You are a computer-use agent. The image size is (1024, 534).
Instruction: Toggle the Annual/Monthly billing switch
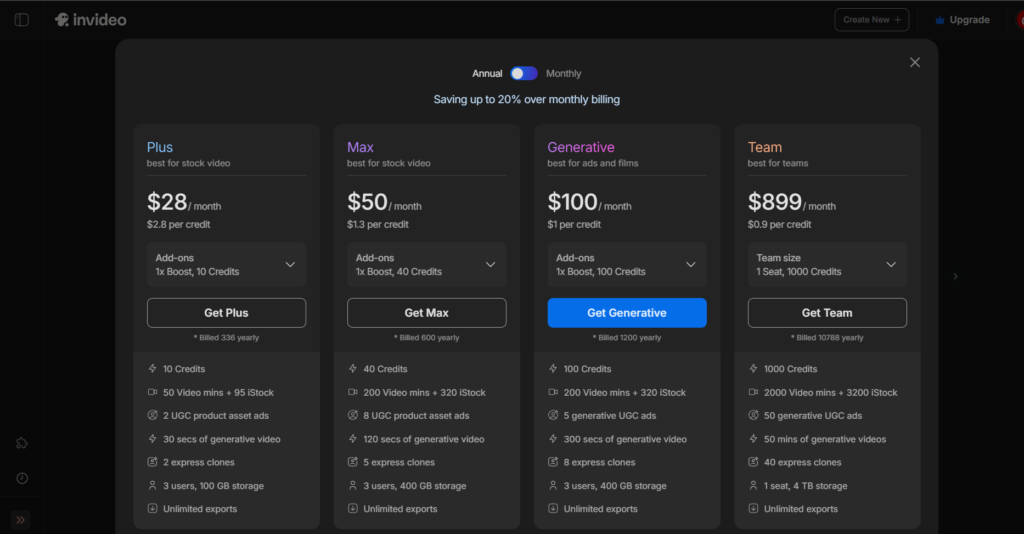pos(524,73)
